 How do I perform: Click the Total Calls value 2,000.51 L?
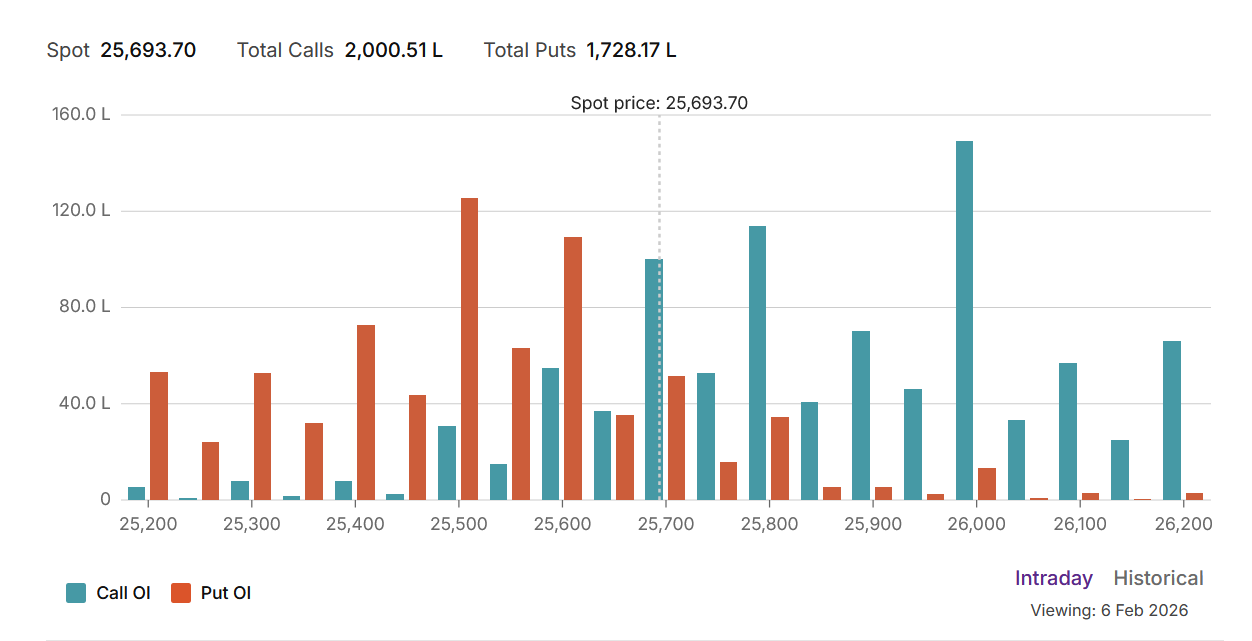(x=393, y=50)
